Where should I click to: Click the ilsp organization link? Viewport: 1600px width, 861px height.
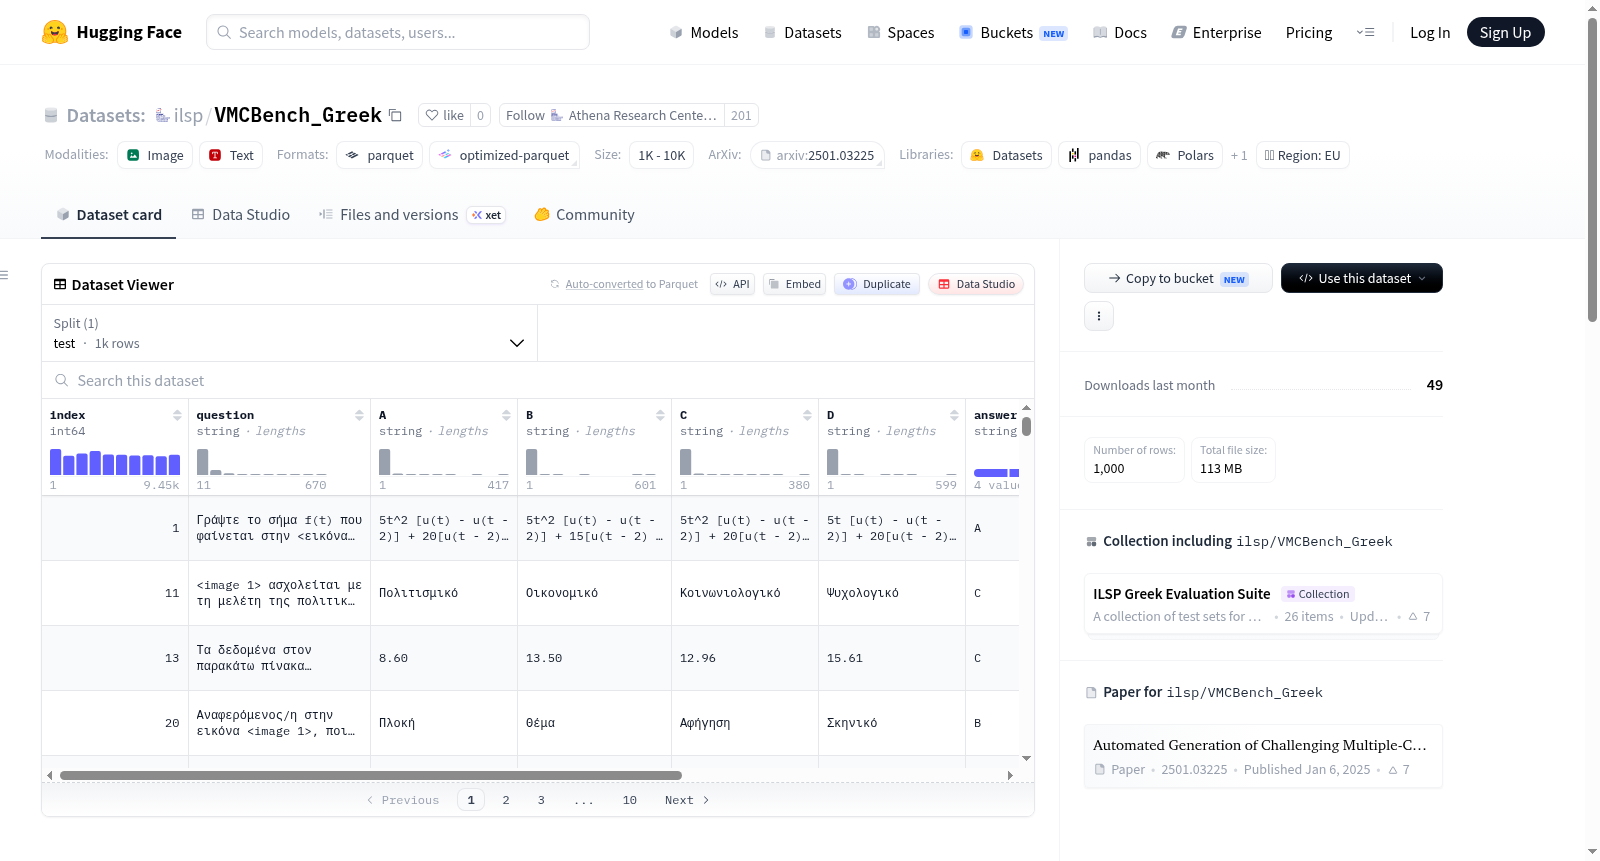tap(188, 115)
